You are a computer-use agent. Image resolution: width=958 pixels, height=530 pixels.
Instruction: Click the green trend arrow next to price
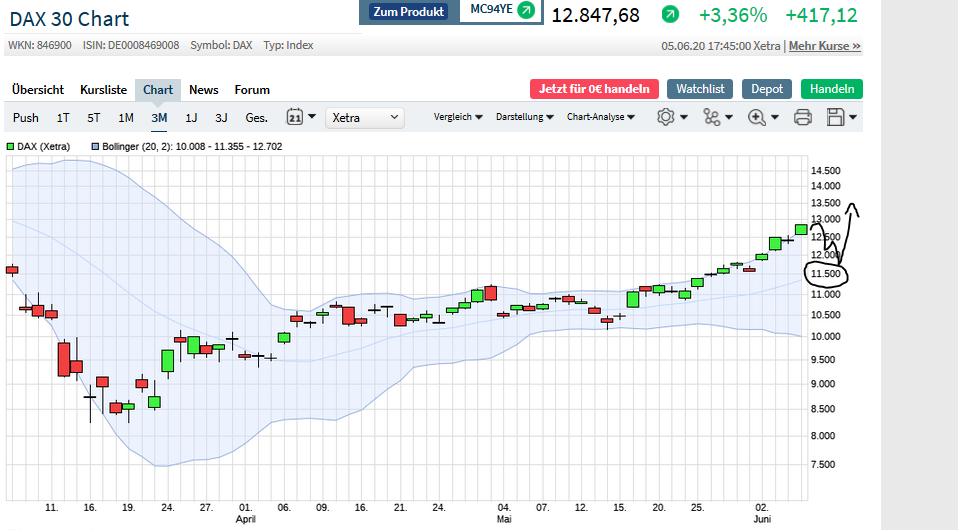tap(670, 15)
